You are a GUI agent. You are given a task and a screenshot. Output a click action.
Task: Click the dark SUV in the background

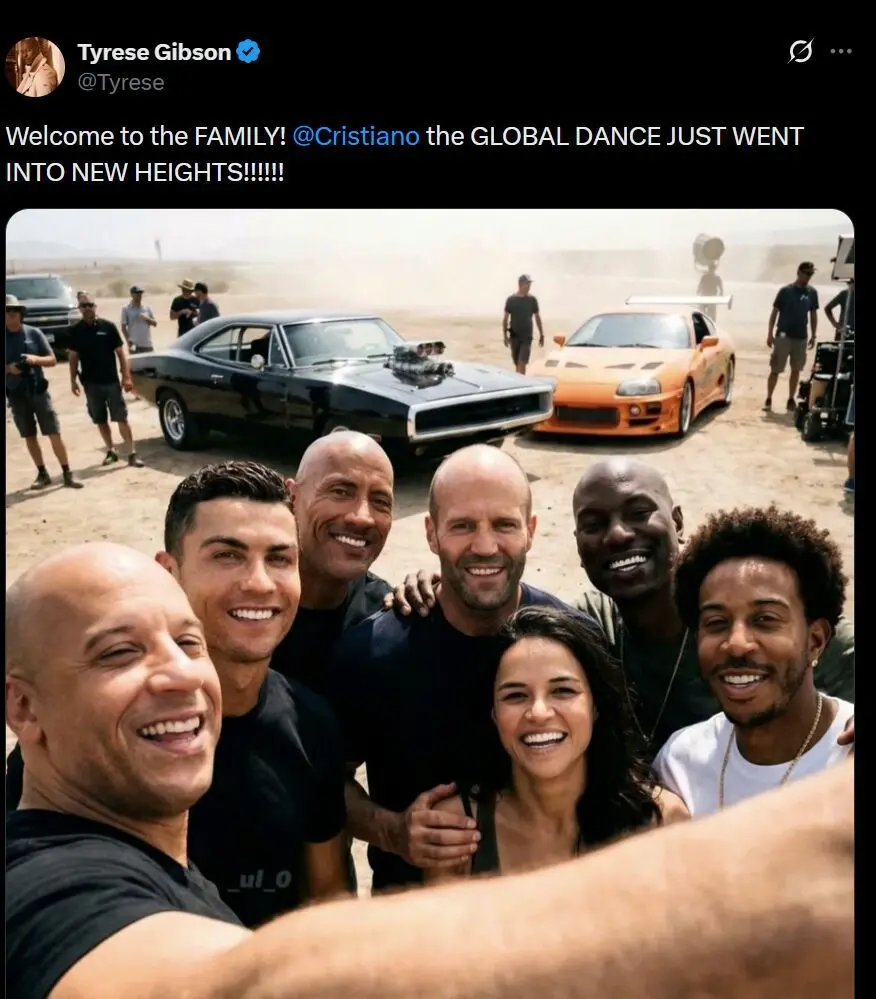[41, 310]
